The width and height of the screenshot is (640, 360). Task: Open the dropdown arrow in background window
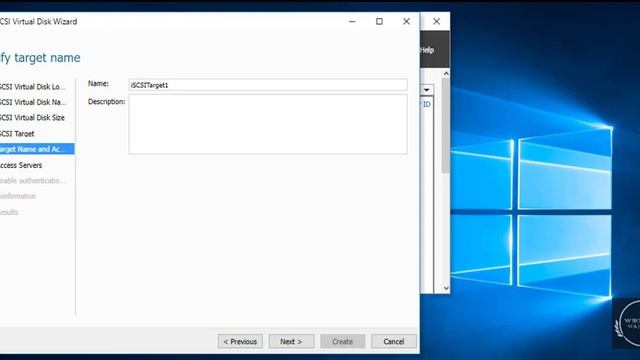427,90
